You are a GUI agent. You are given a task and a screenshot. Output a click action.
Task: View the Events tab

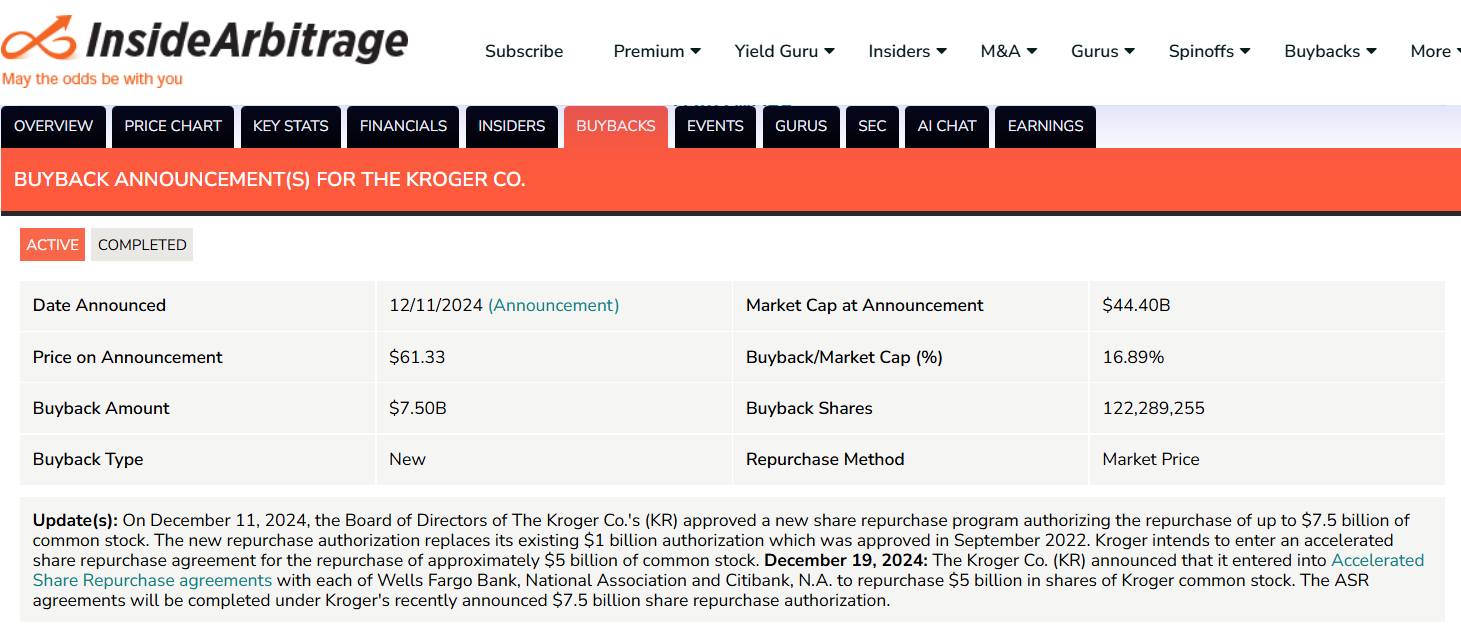pos(715,126)
